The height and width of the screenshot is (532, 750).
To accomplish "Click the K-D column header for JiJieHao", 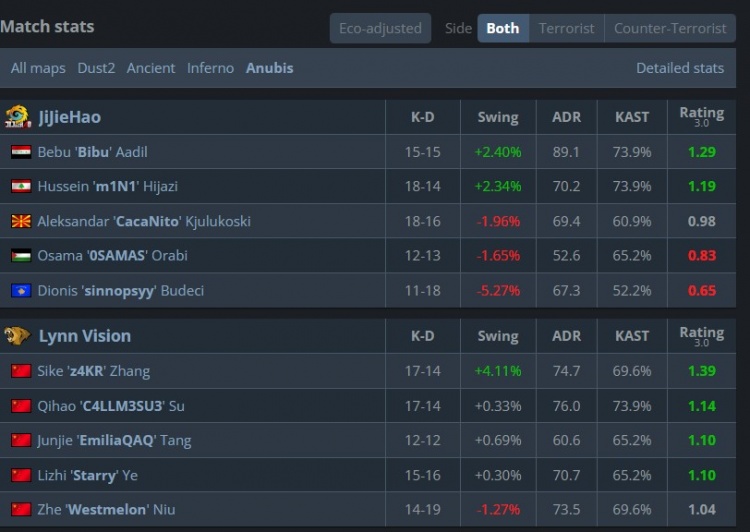I will pos(423,117).
